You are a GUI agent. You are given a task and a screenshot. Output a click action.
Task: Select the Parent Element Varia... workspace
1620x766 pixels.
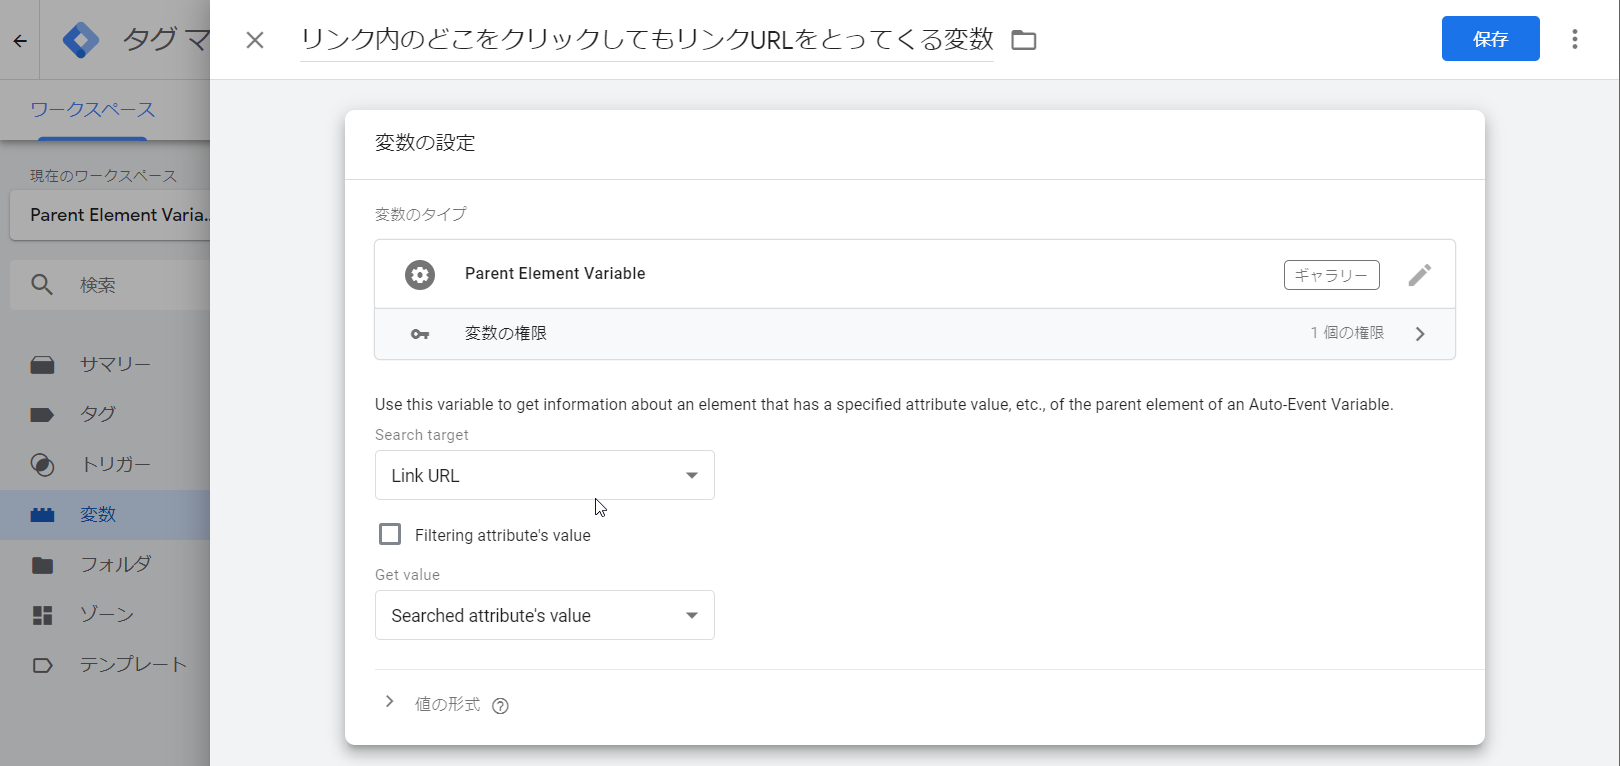click(110, 215)
